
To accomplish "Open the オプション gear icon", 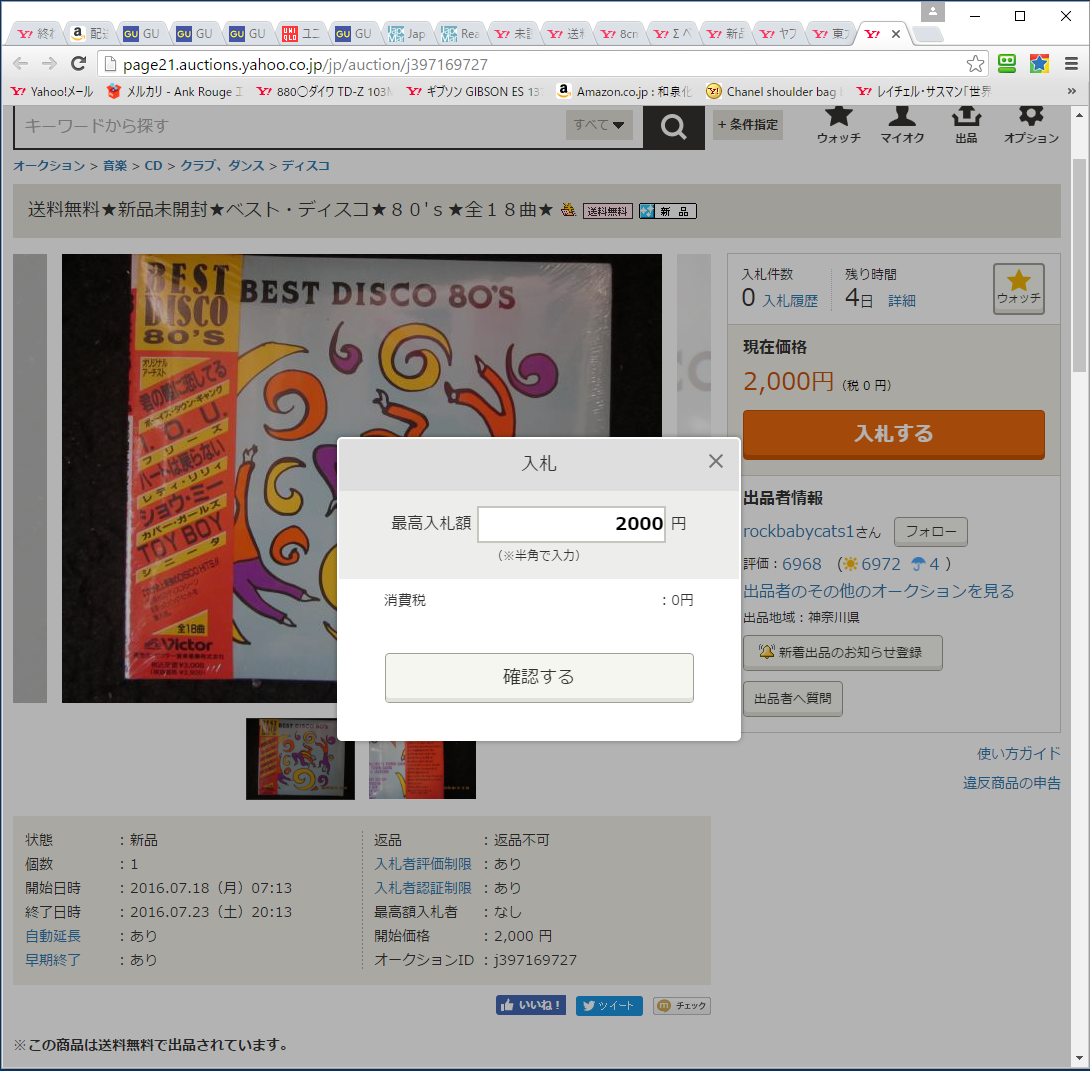I will (x=1031, y=125).
